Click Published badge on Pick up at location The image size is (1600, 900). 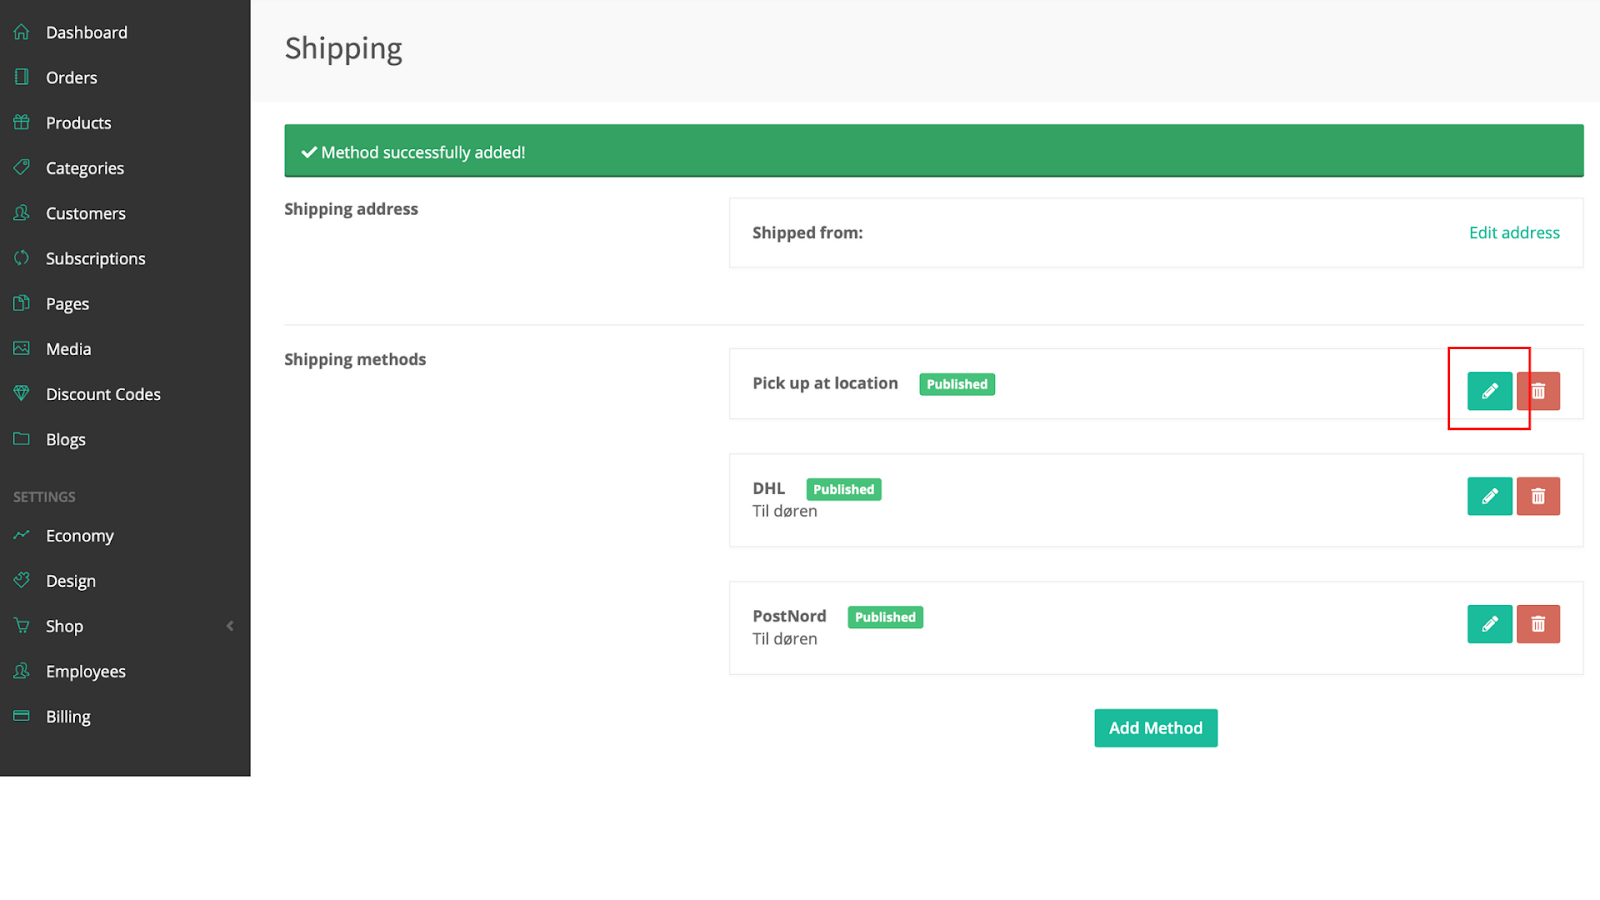pyautogui.click(x=957, y=384)
